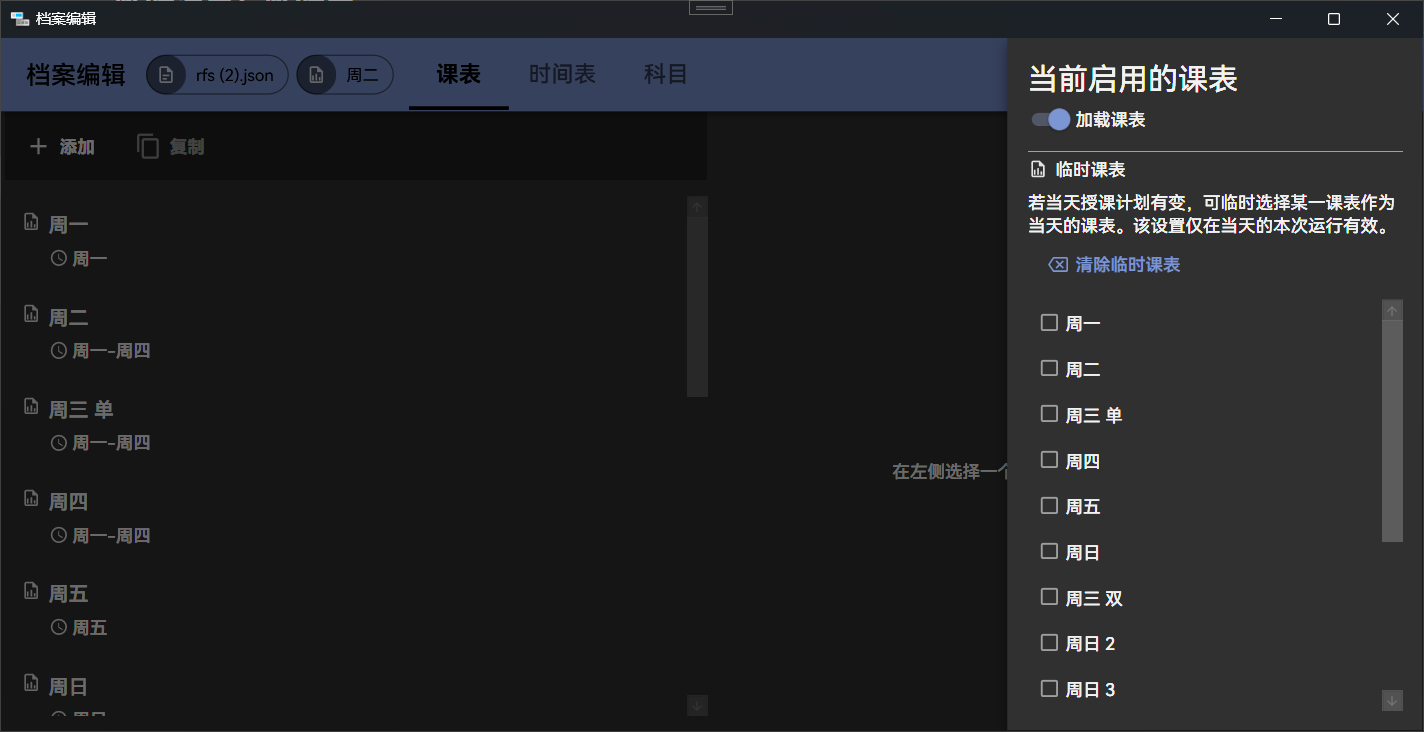Select the 周二 schedule in left list
Screen dimensions: 1424x732
click(69, 318)
